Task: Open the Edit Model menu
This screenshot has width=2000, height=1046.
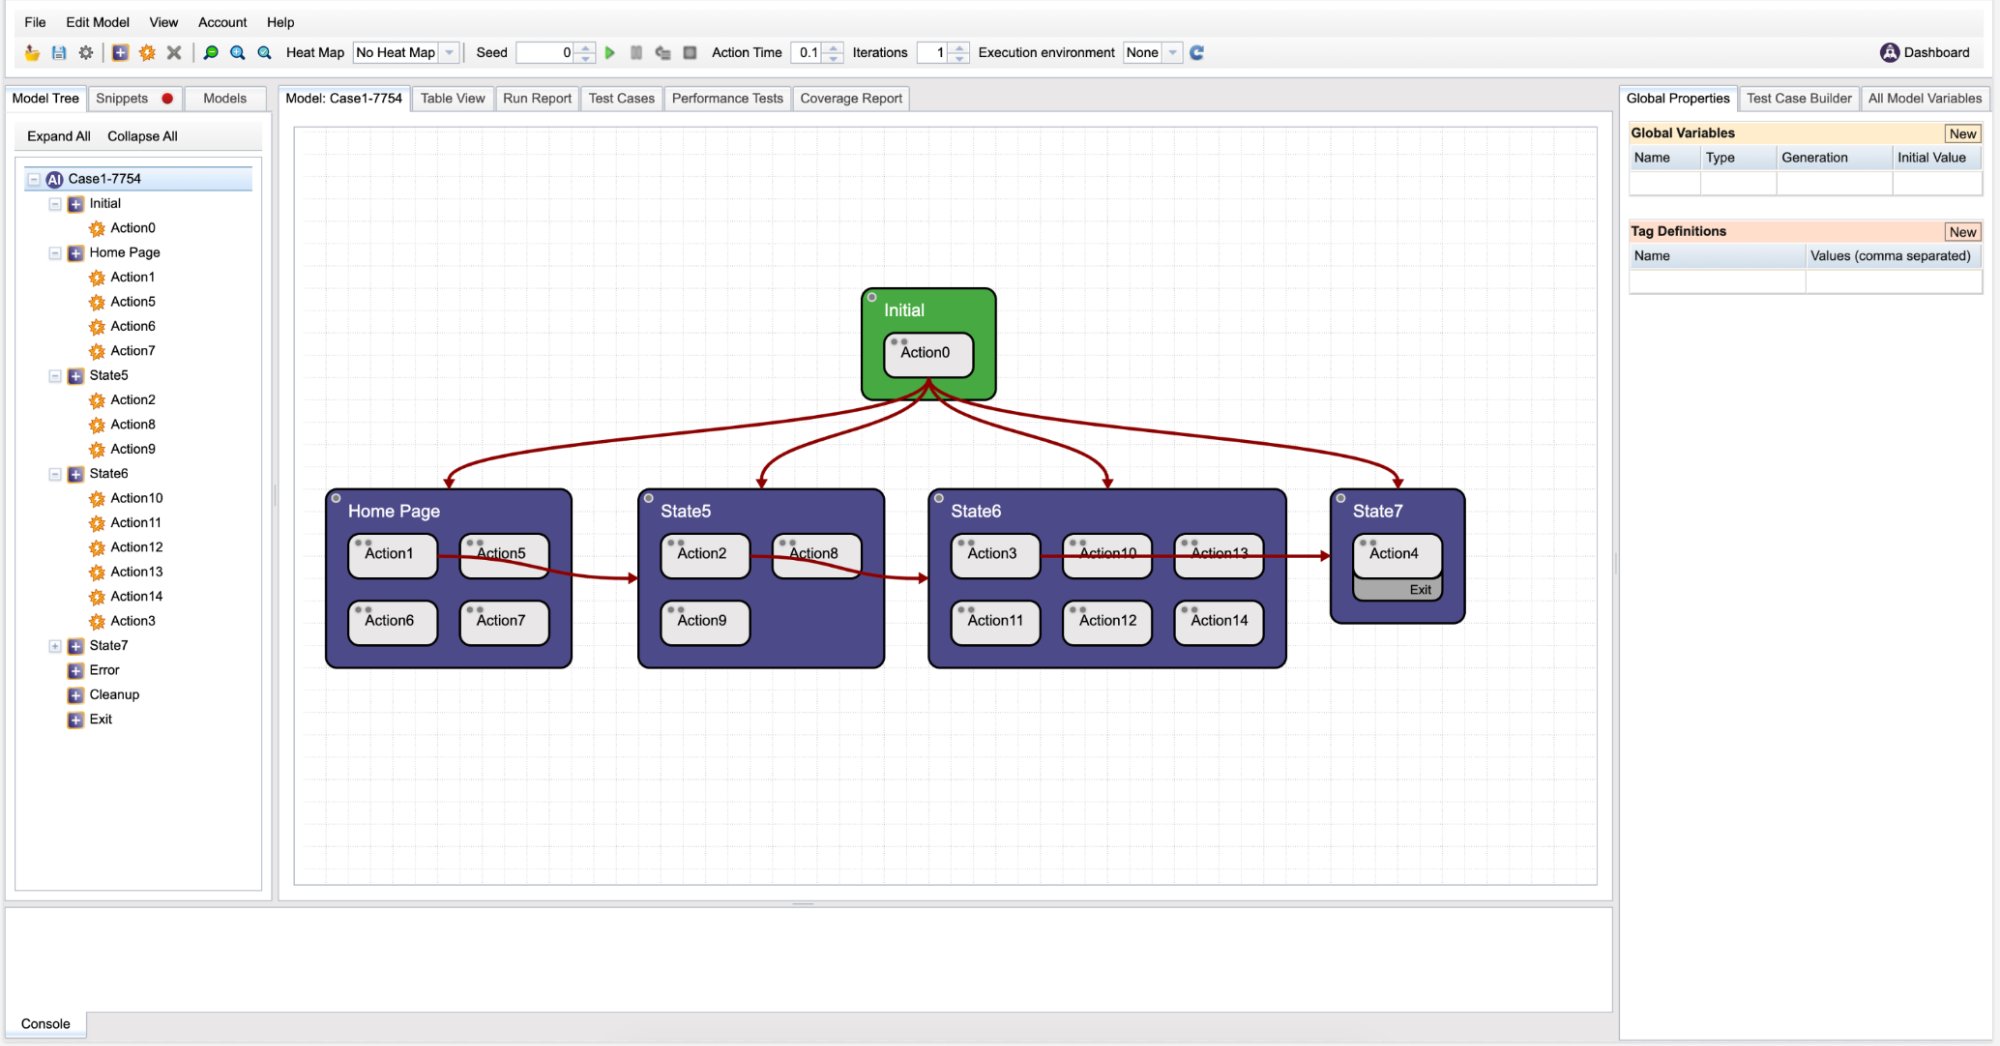Action: (x=97, y=22)
